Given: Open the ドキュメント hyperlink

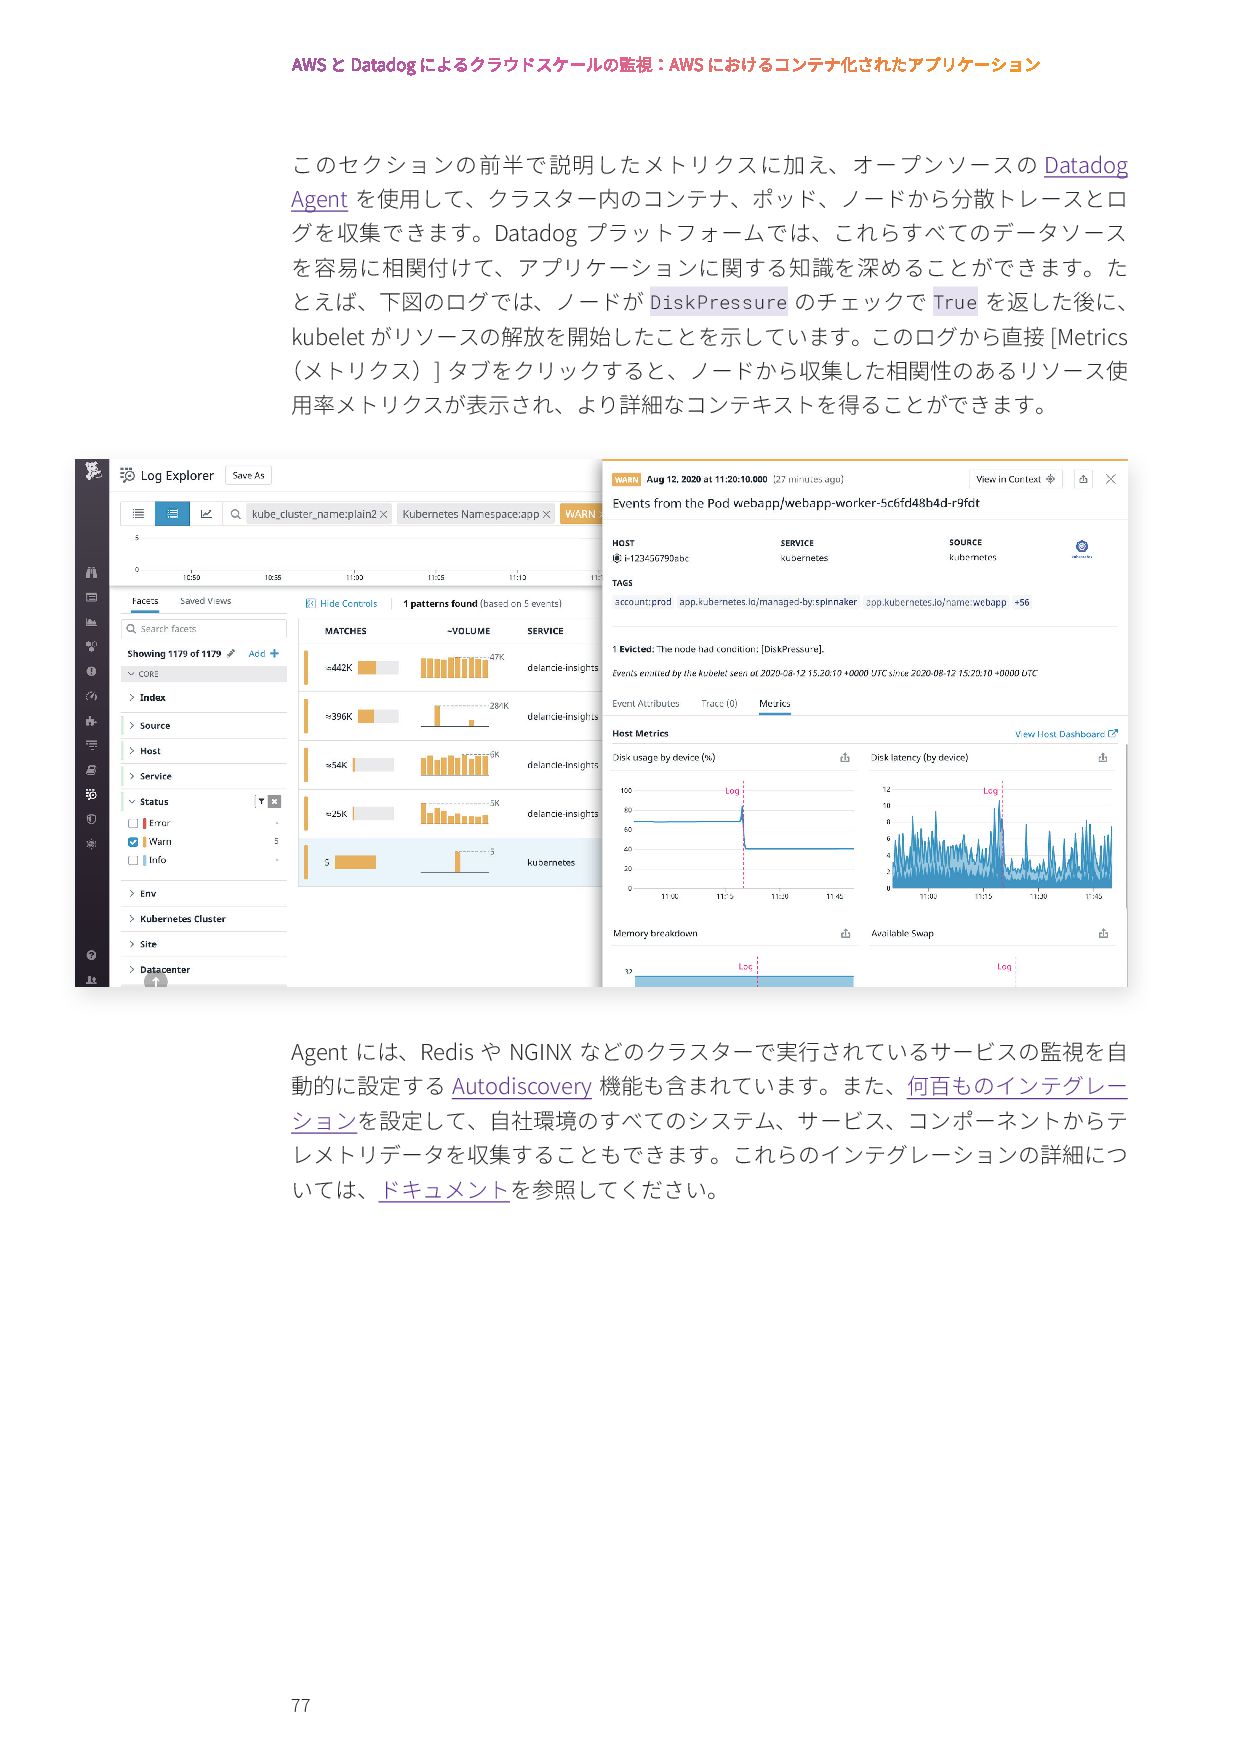Looking at the screenshot, I should (x=444, y=1189).
